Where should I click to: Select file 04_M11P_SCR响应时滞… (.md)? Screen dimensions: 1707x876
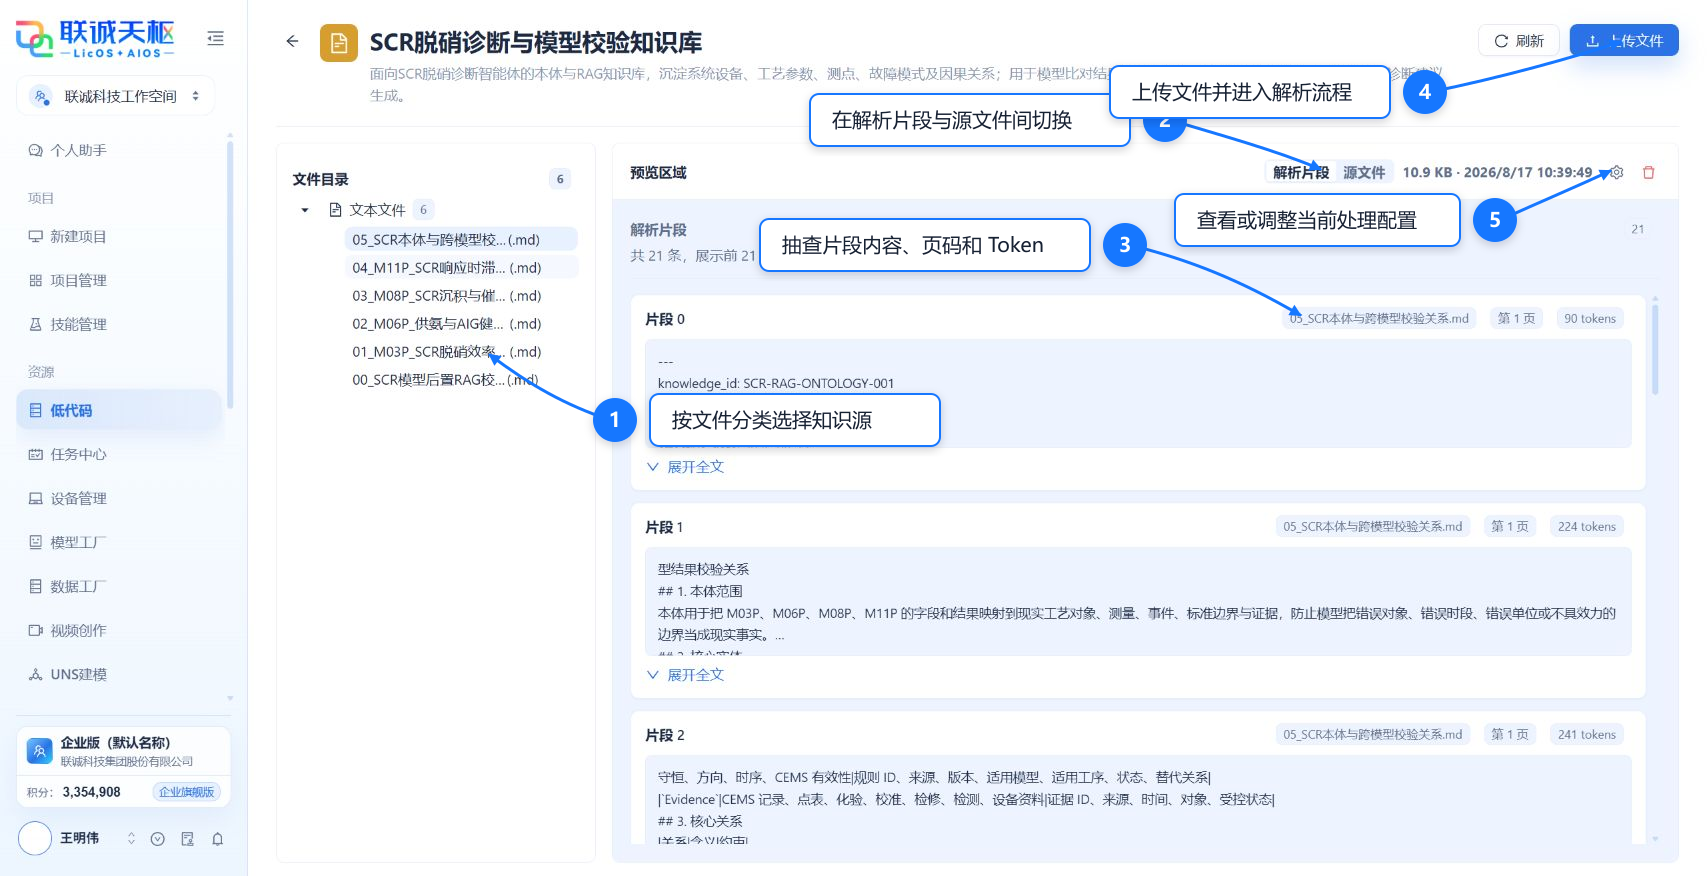pos(461,268)
